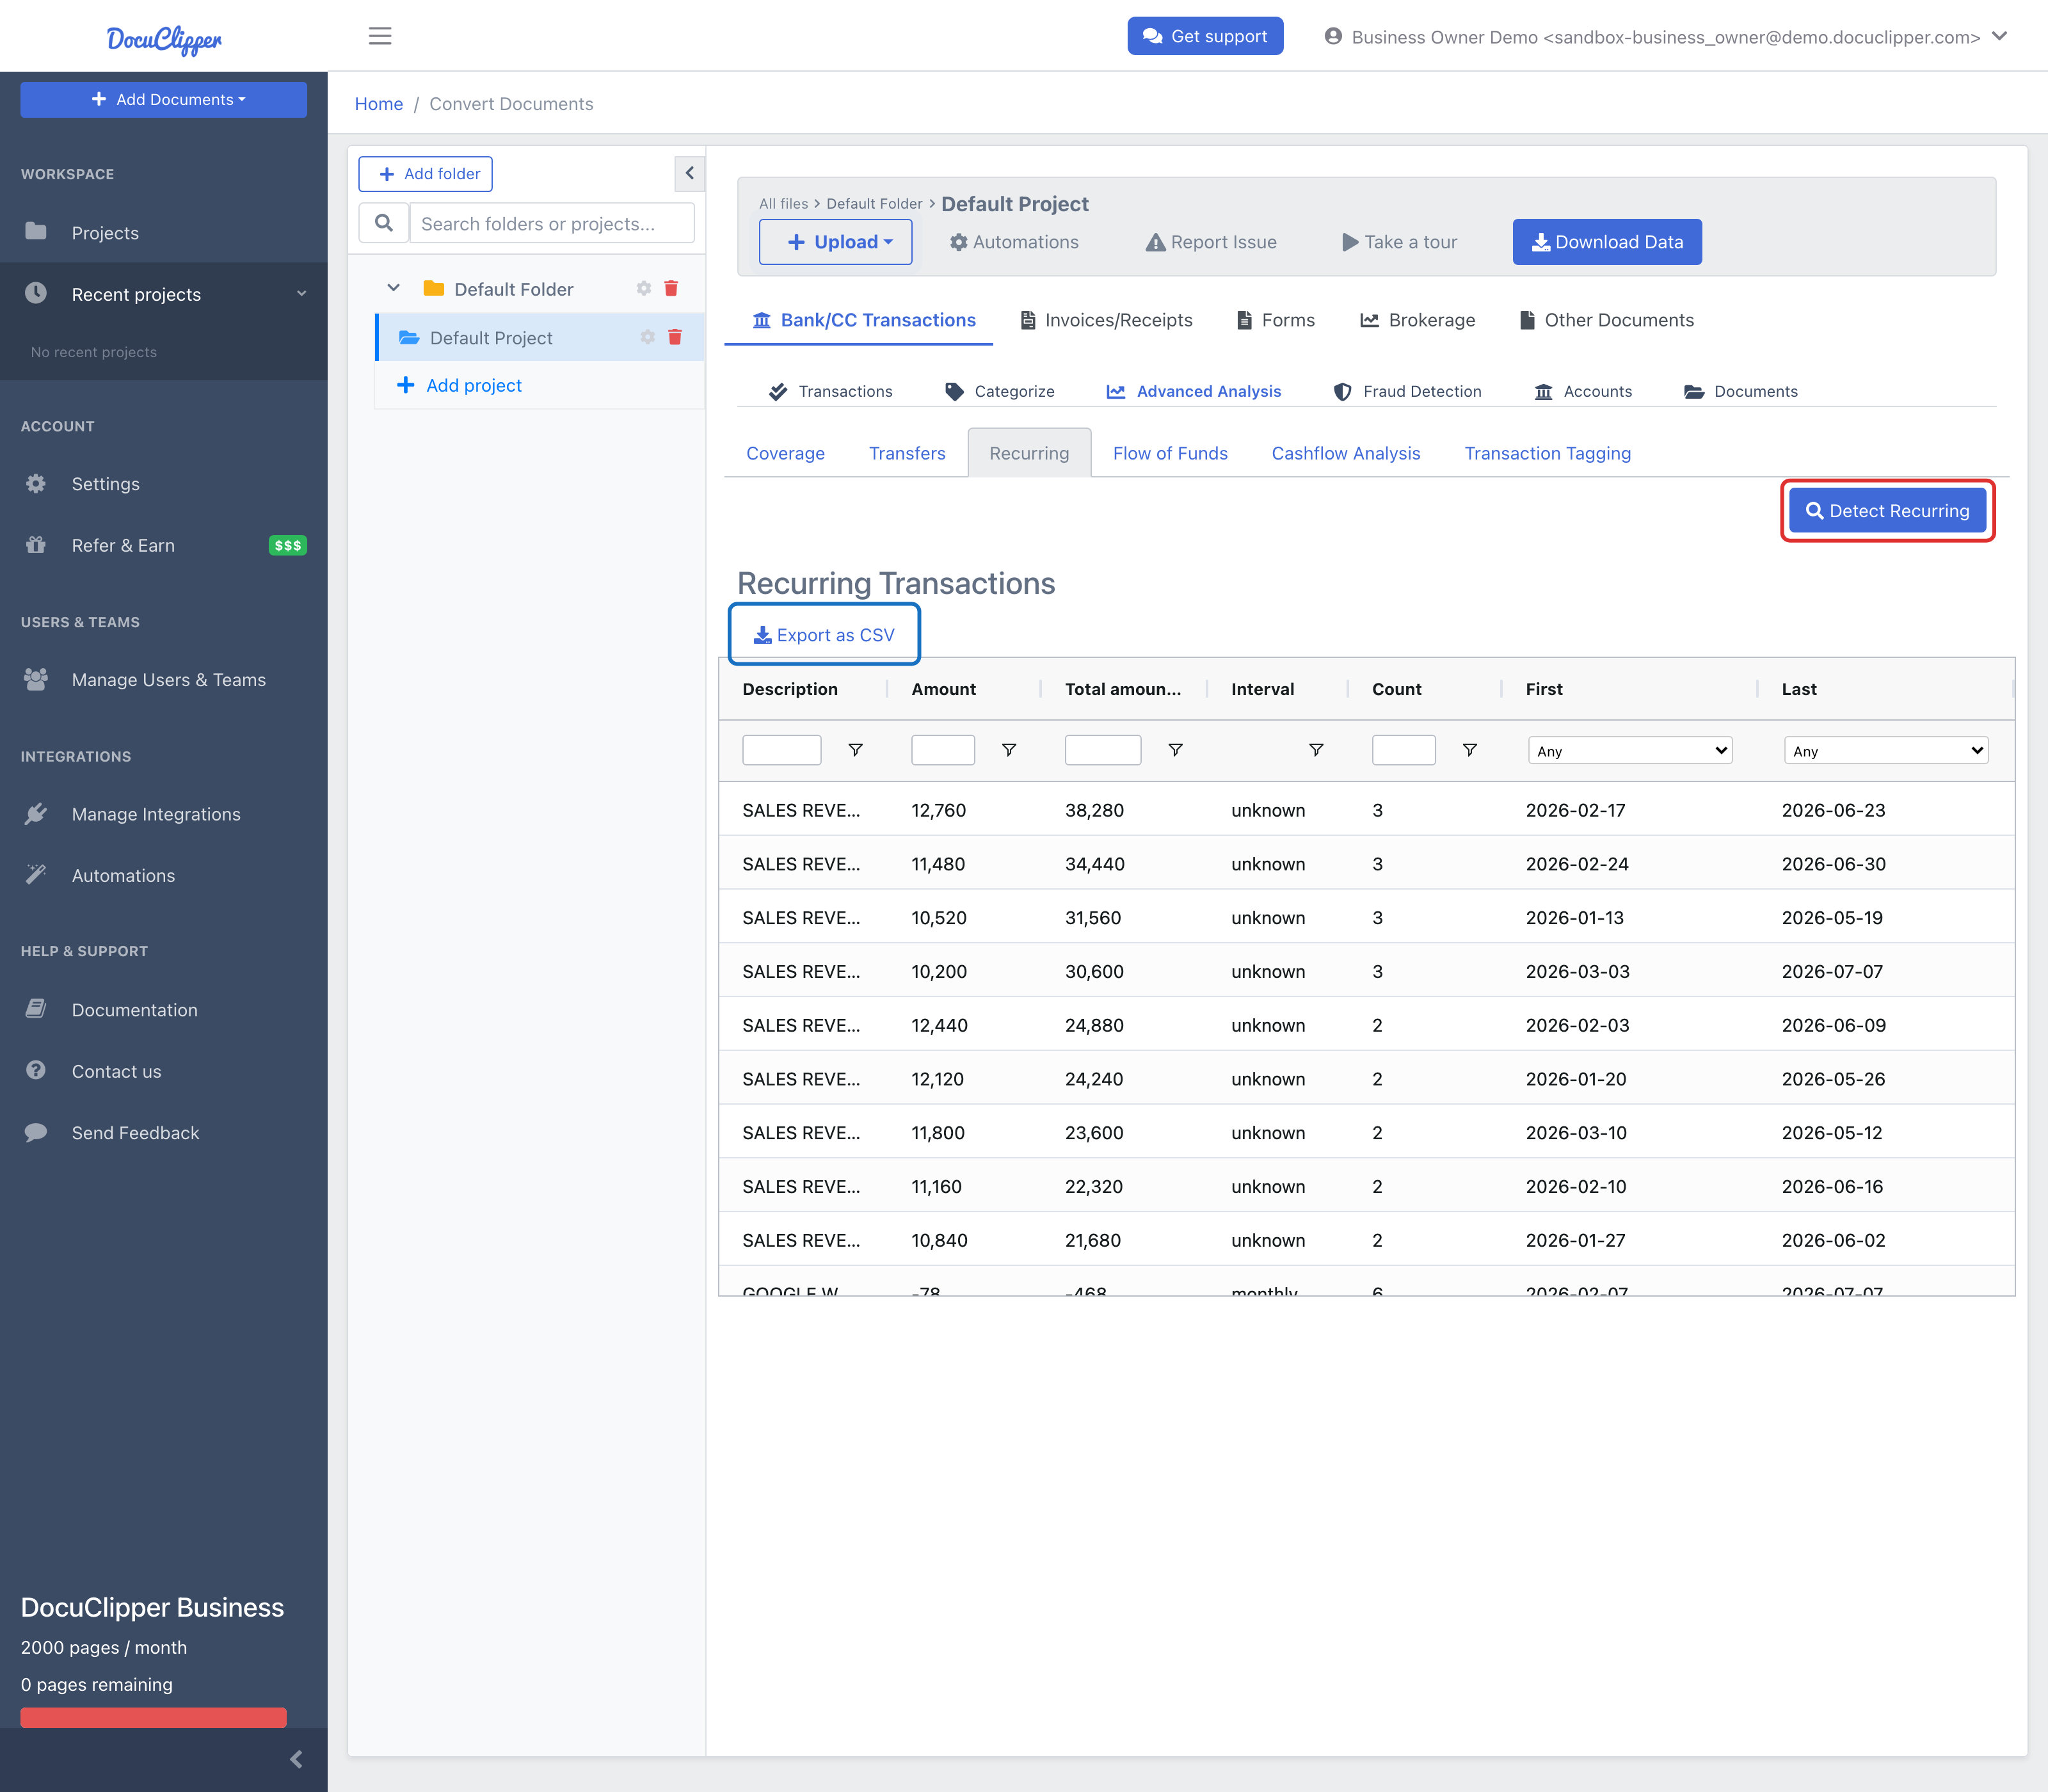
Task: Switch to Other Documents tab
Action: (x=1606, y=320)
